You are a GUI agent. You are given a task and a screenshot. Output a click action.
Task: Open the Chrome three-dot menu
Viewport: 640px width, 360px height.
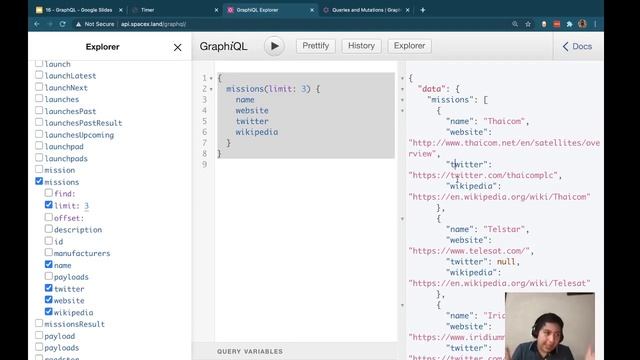pyautogui.click(x=596, y=24)
